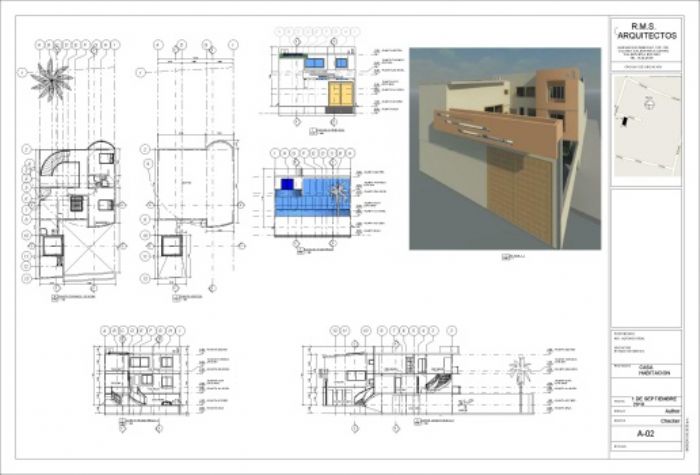Select the palm tree in the section drawing
Viewport: 700px width, 475px height.
click(519, 378)
